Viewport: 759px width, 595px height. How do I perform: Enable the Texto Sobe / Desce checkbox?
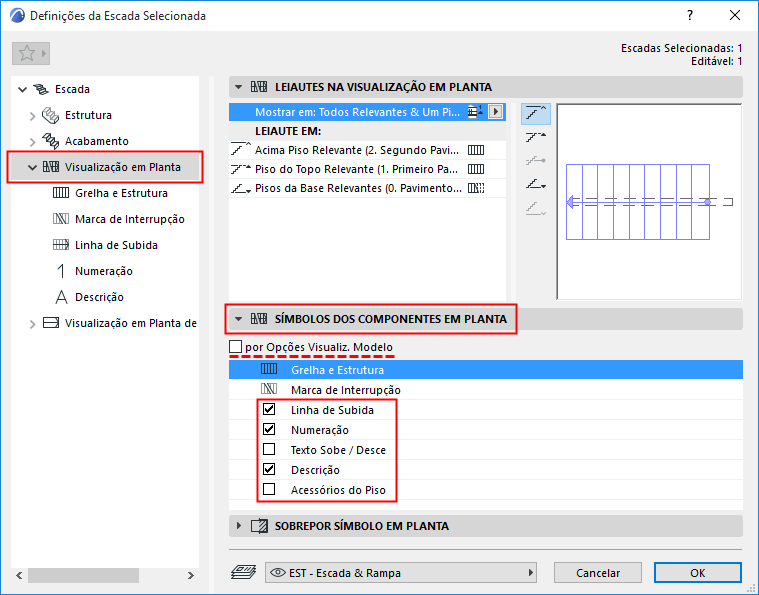coord(269,449)
